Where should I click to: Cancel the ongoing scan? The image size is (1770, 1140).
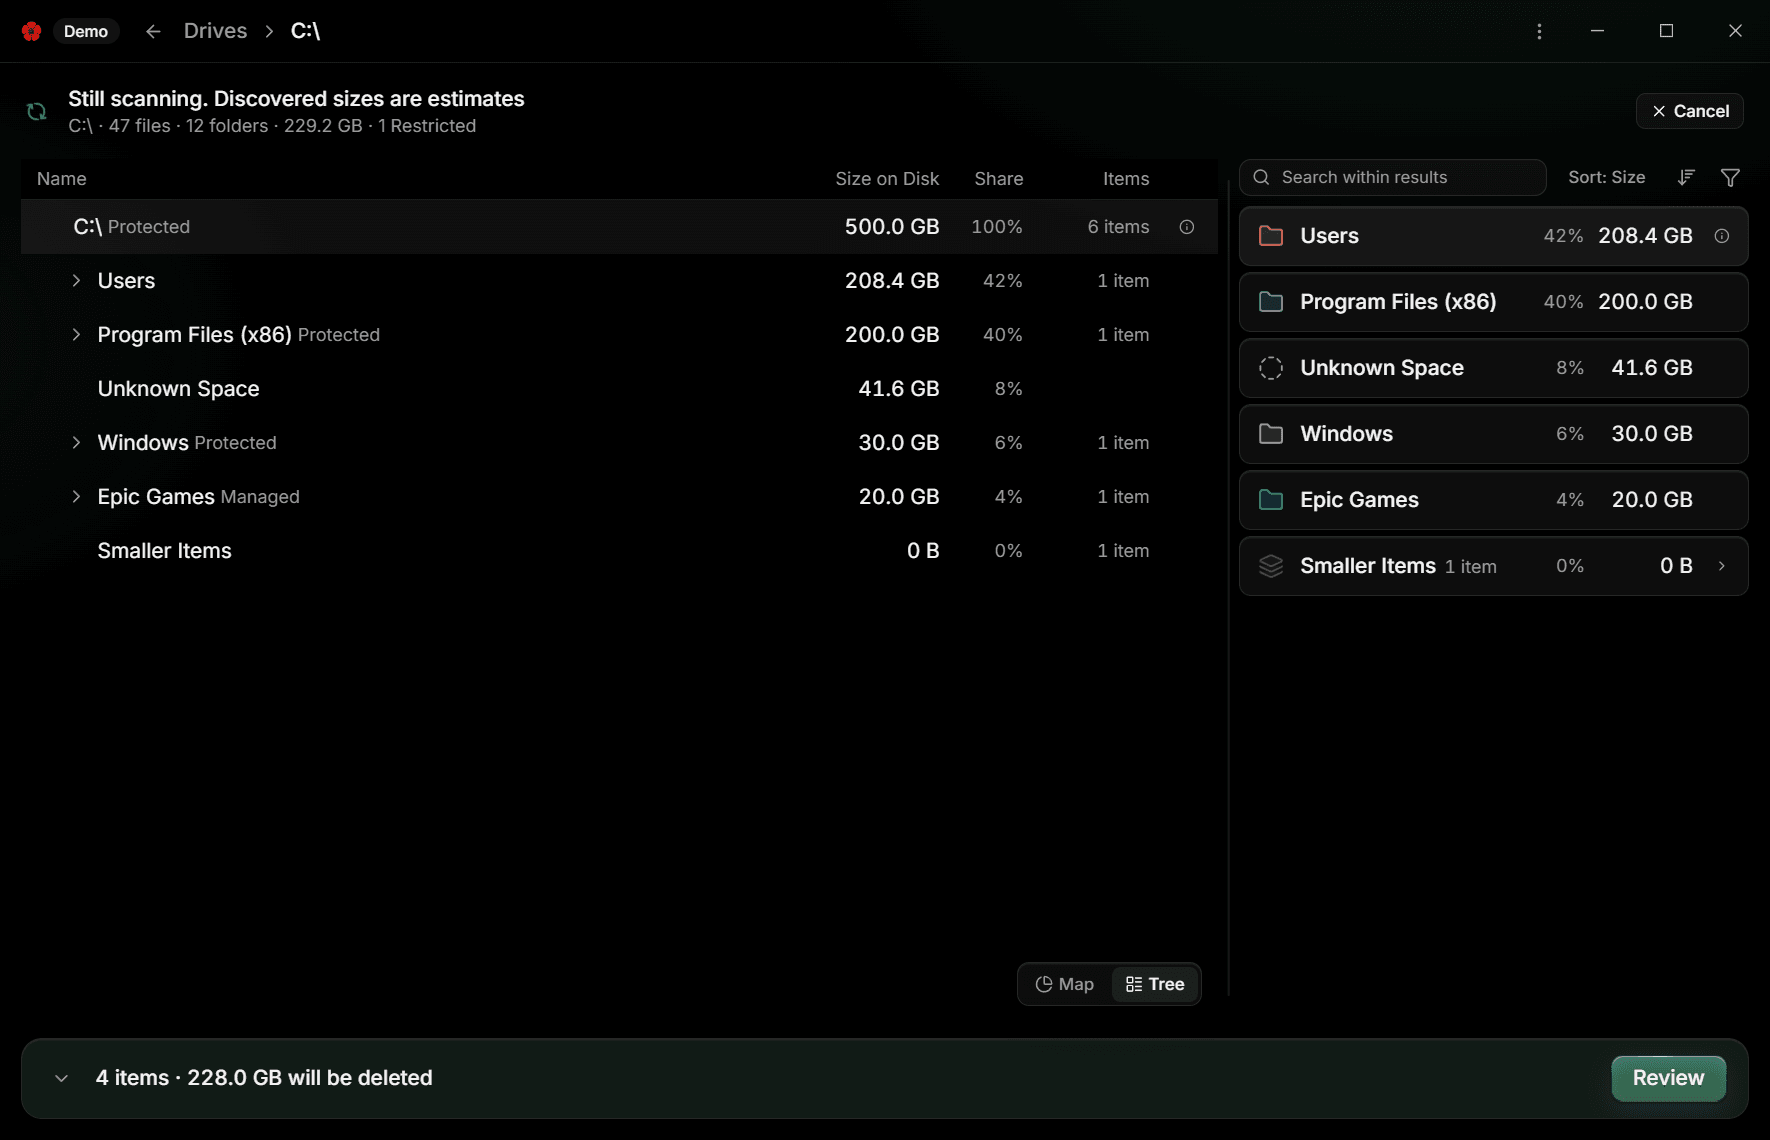(1690, 111)
